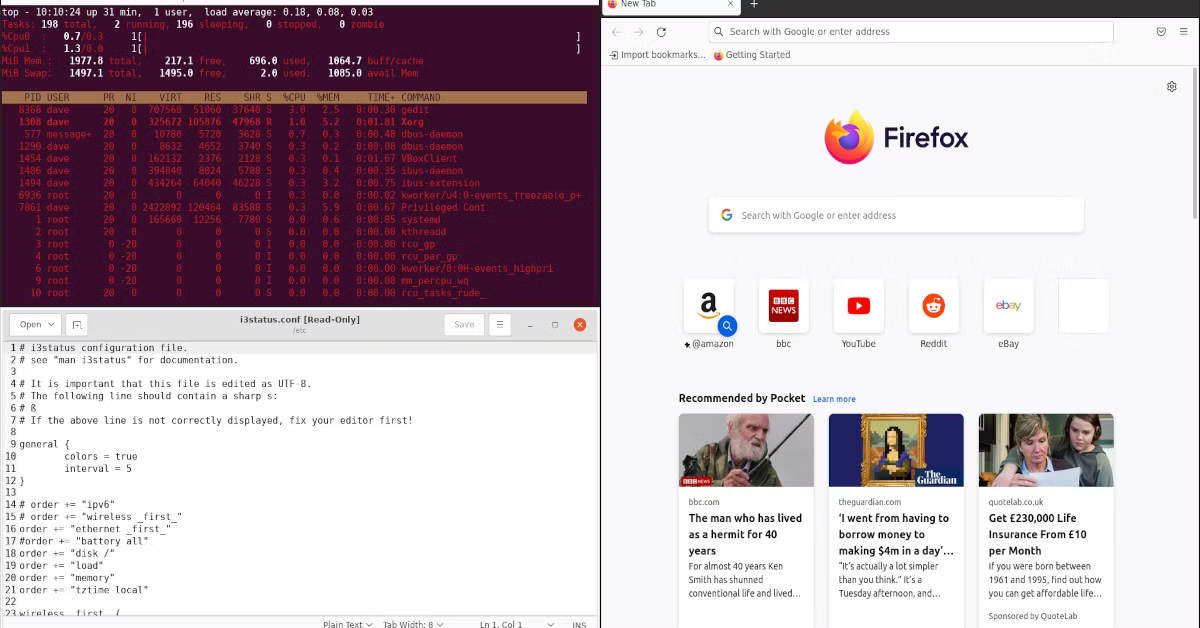Click the Learn more link next to Pocket
Image resolution: width=1200 pixels, height=628 pixels.
[834, 399]
